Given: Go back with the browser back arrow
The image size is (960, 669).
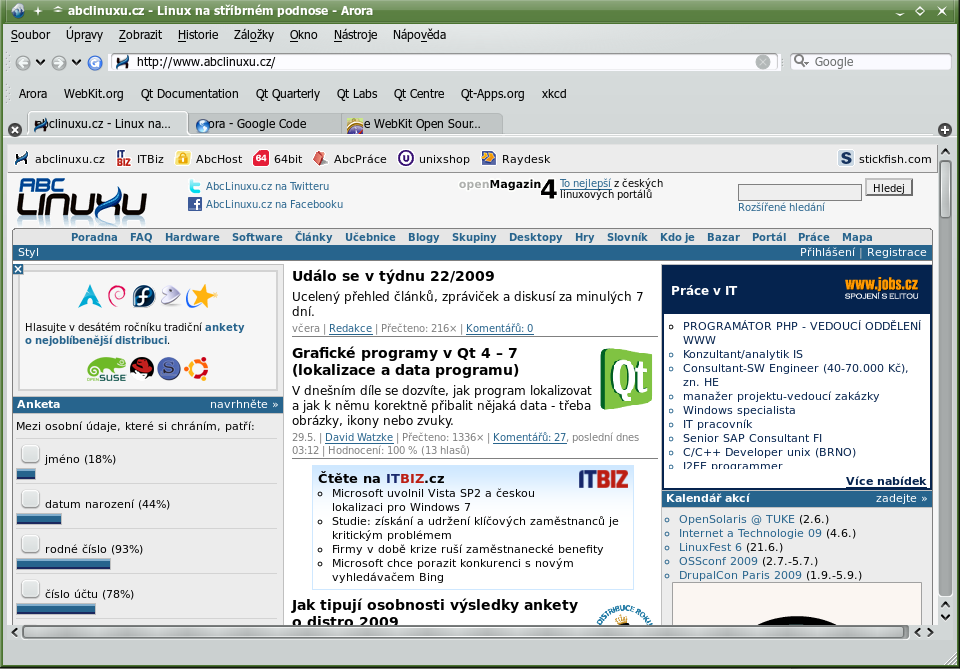Looking at the screenshot, I should tap(23, 62).
